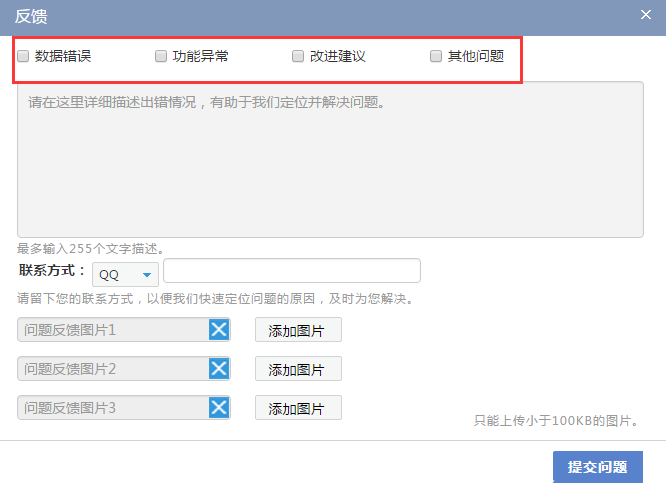
Task: Click the 问题反馈图片1 file field
Action: click(x=112, y=330)
